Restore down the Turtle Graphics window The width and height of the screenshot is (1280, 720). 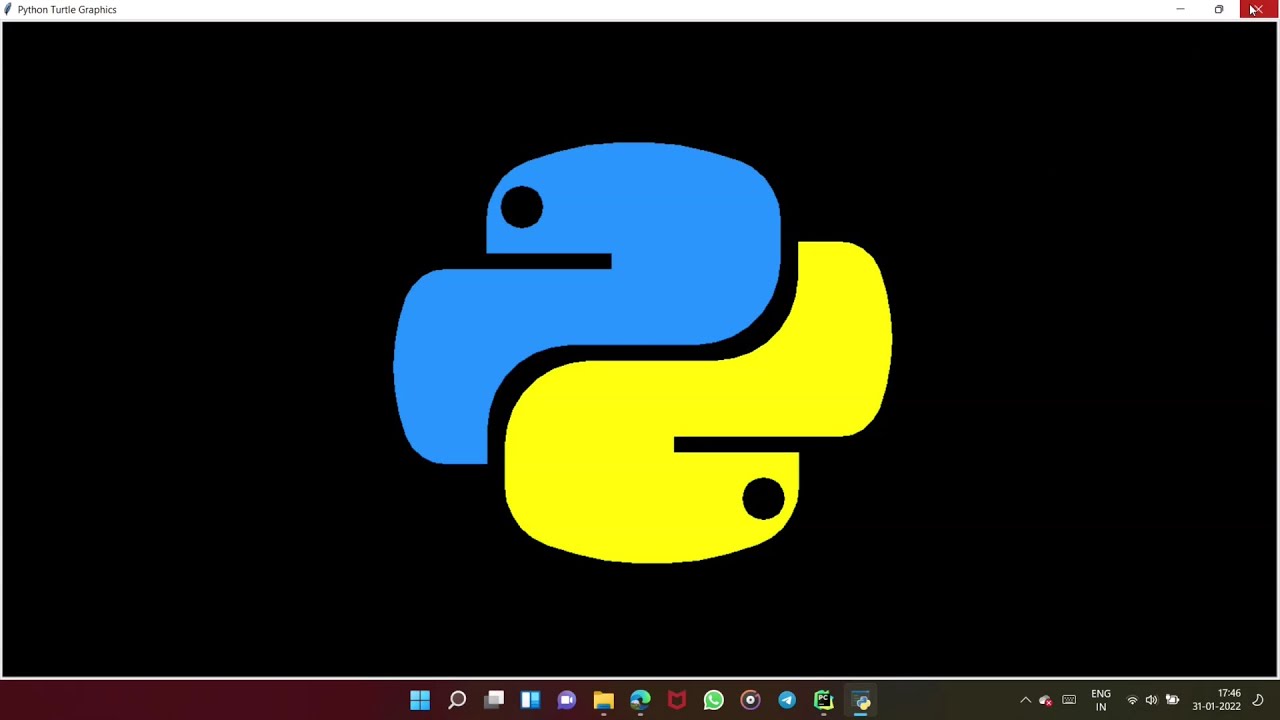pyautogui.click(x=1219, y=9)
